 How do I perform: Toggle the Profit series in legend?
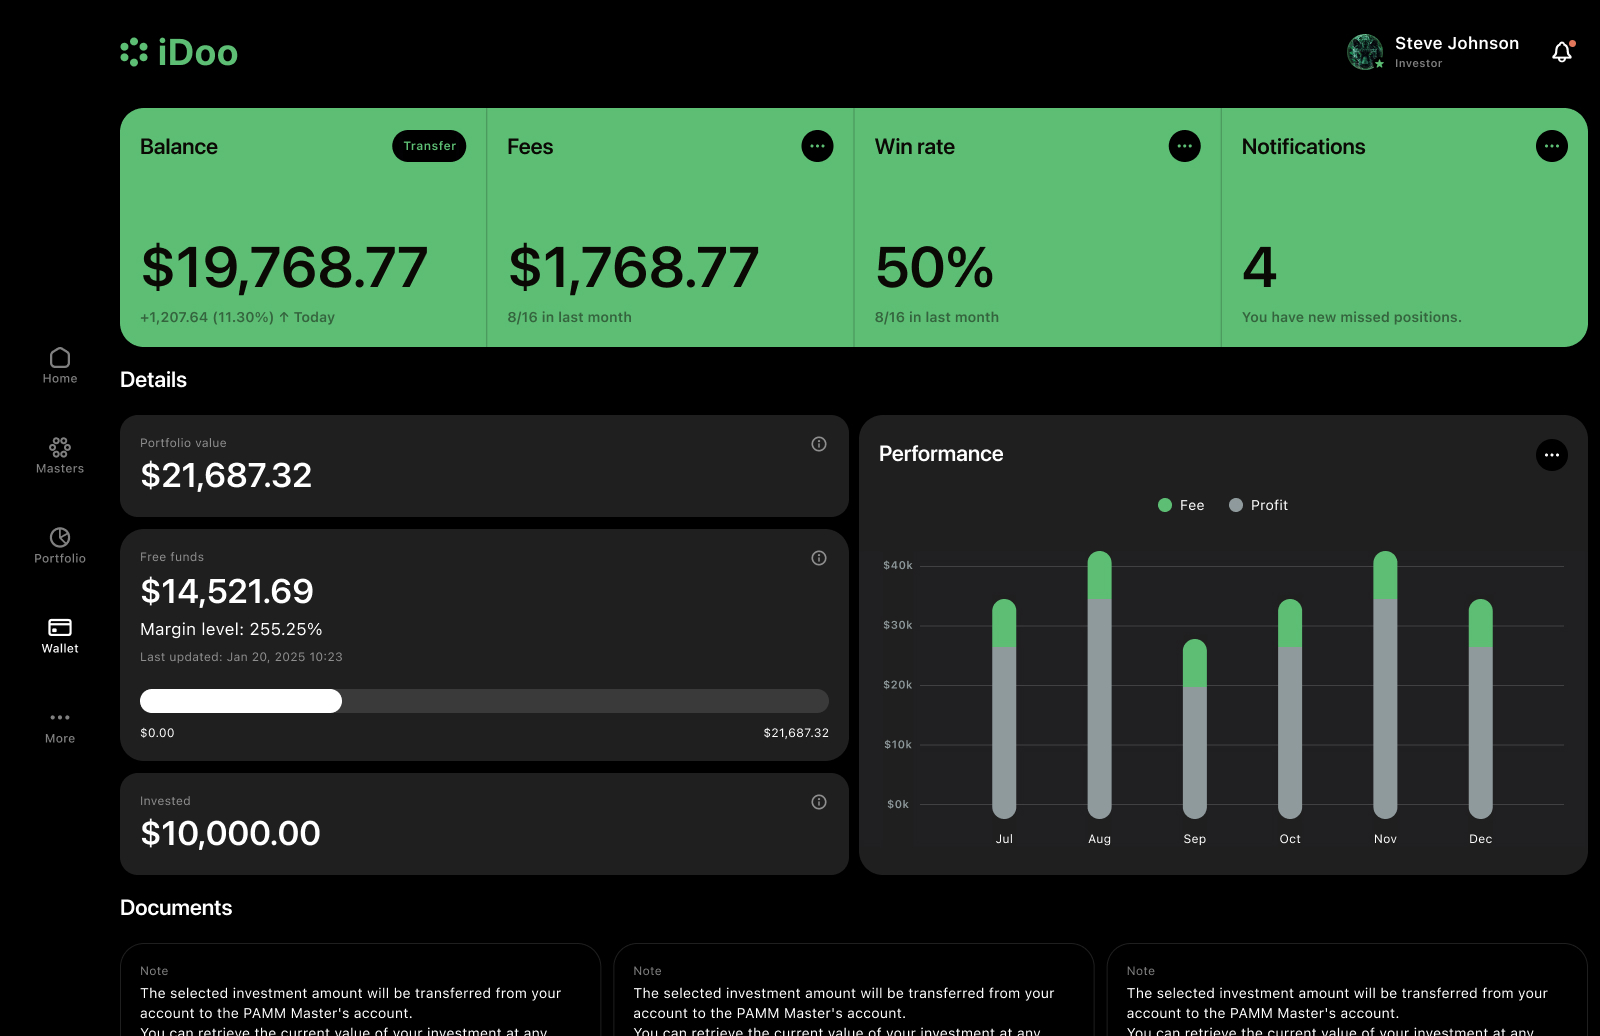pos(1259,505)
